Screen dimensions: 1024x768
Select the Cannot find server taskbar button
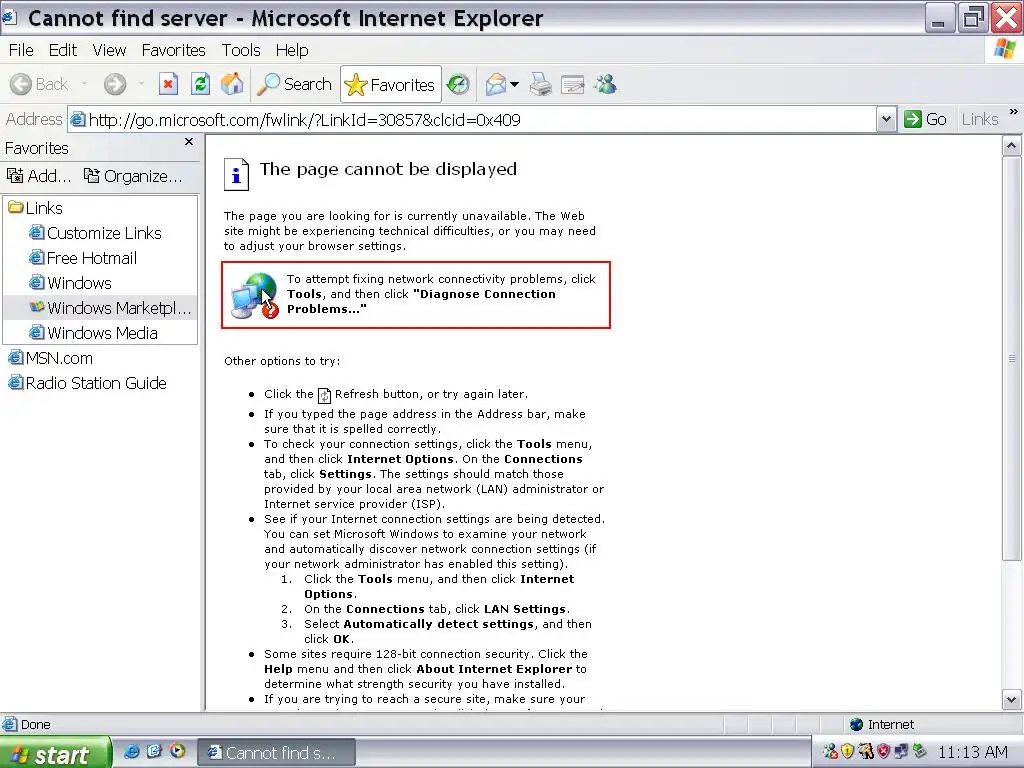click(276, 753)
